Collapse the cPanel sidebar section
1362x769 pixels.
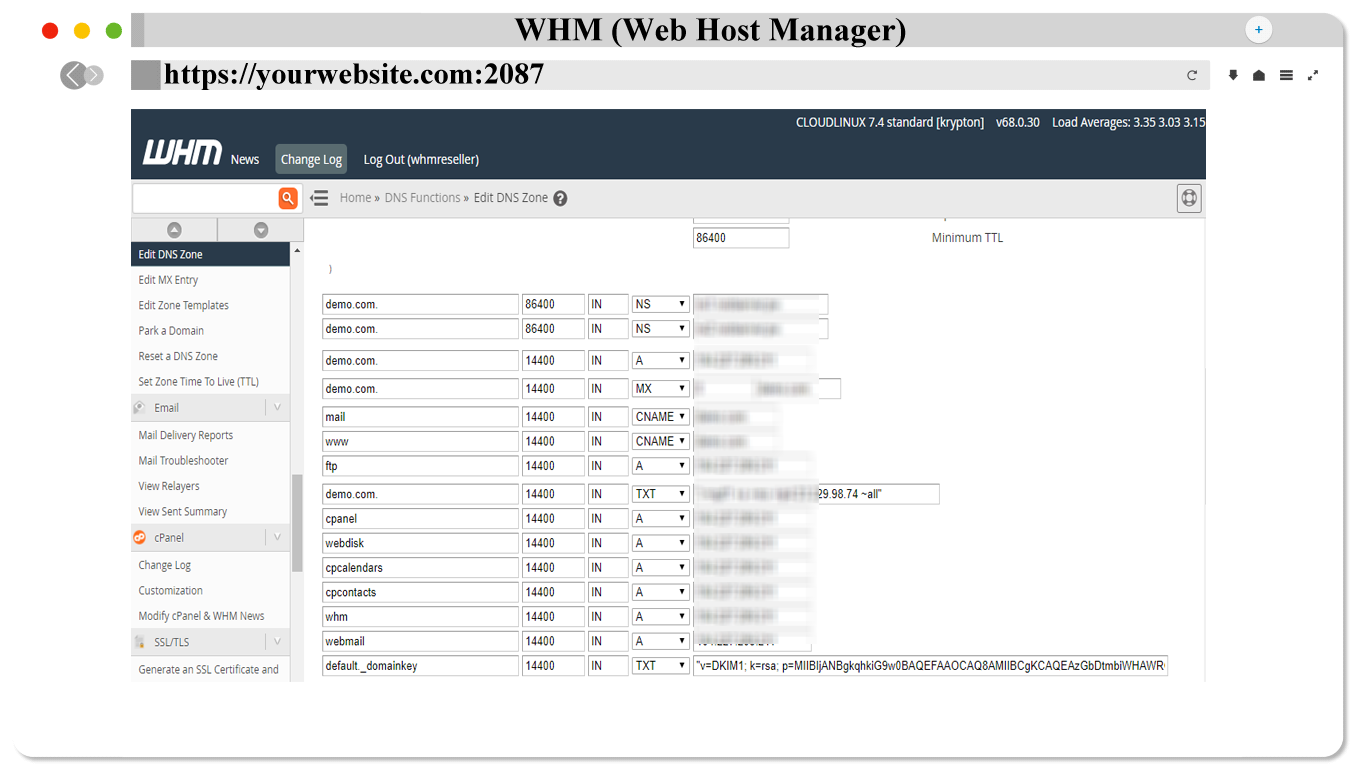[x=277, y=538]
